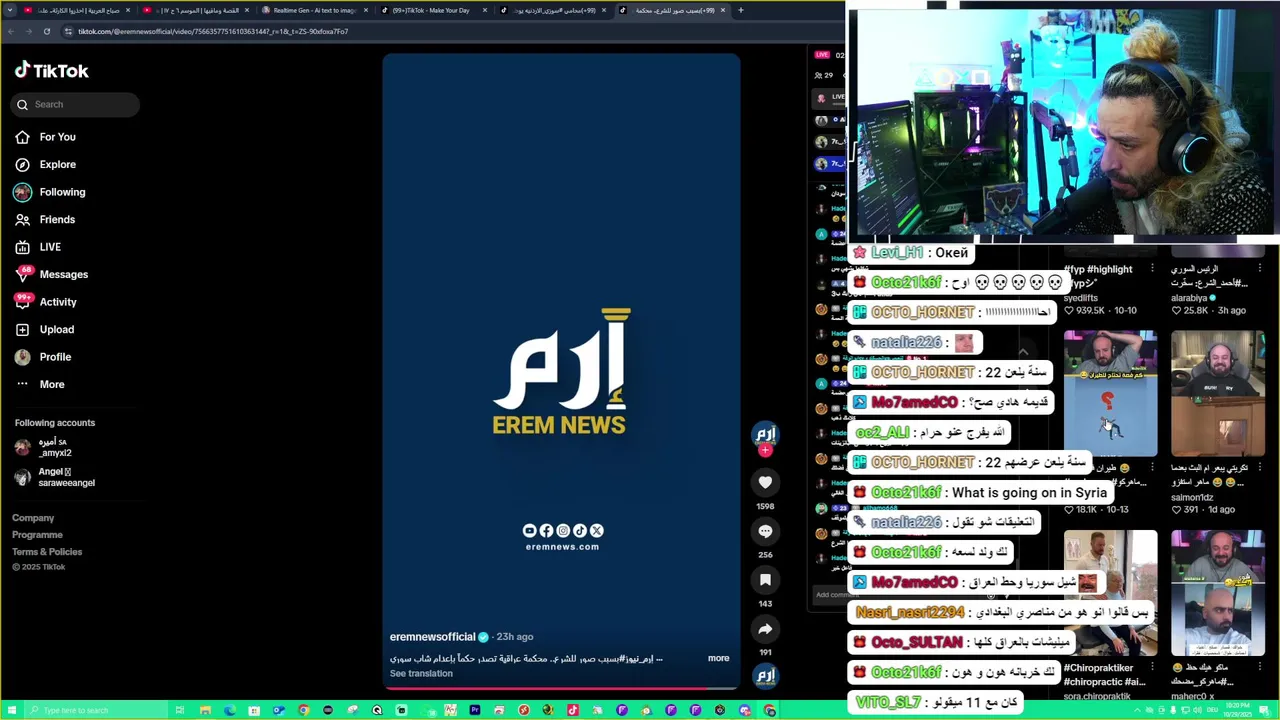Open Terms & Policies footer link
1280x720 pixels.
click(x=47, y=552)
